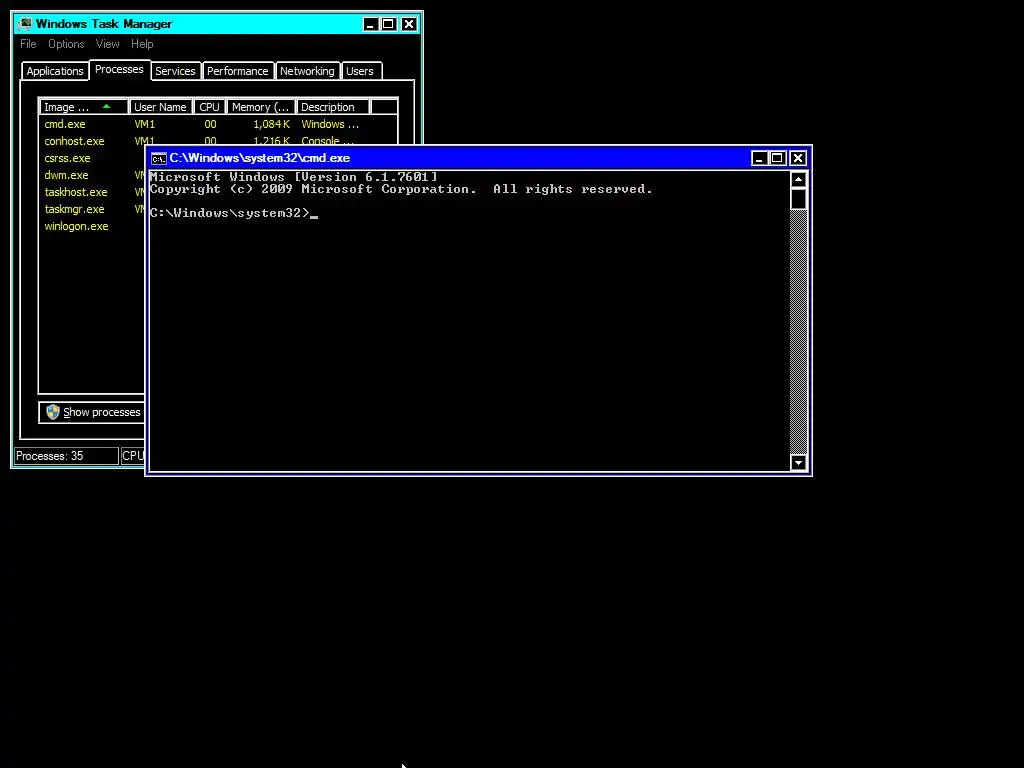Maximize the cmd.exe window
The height and width of the screenshot is (768, 1024).
[x=777, y=158]
